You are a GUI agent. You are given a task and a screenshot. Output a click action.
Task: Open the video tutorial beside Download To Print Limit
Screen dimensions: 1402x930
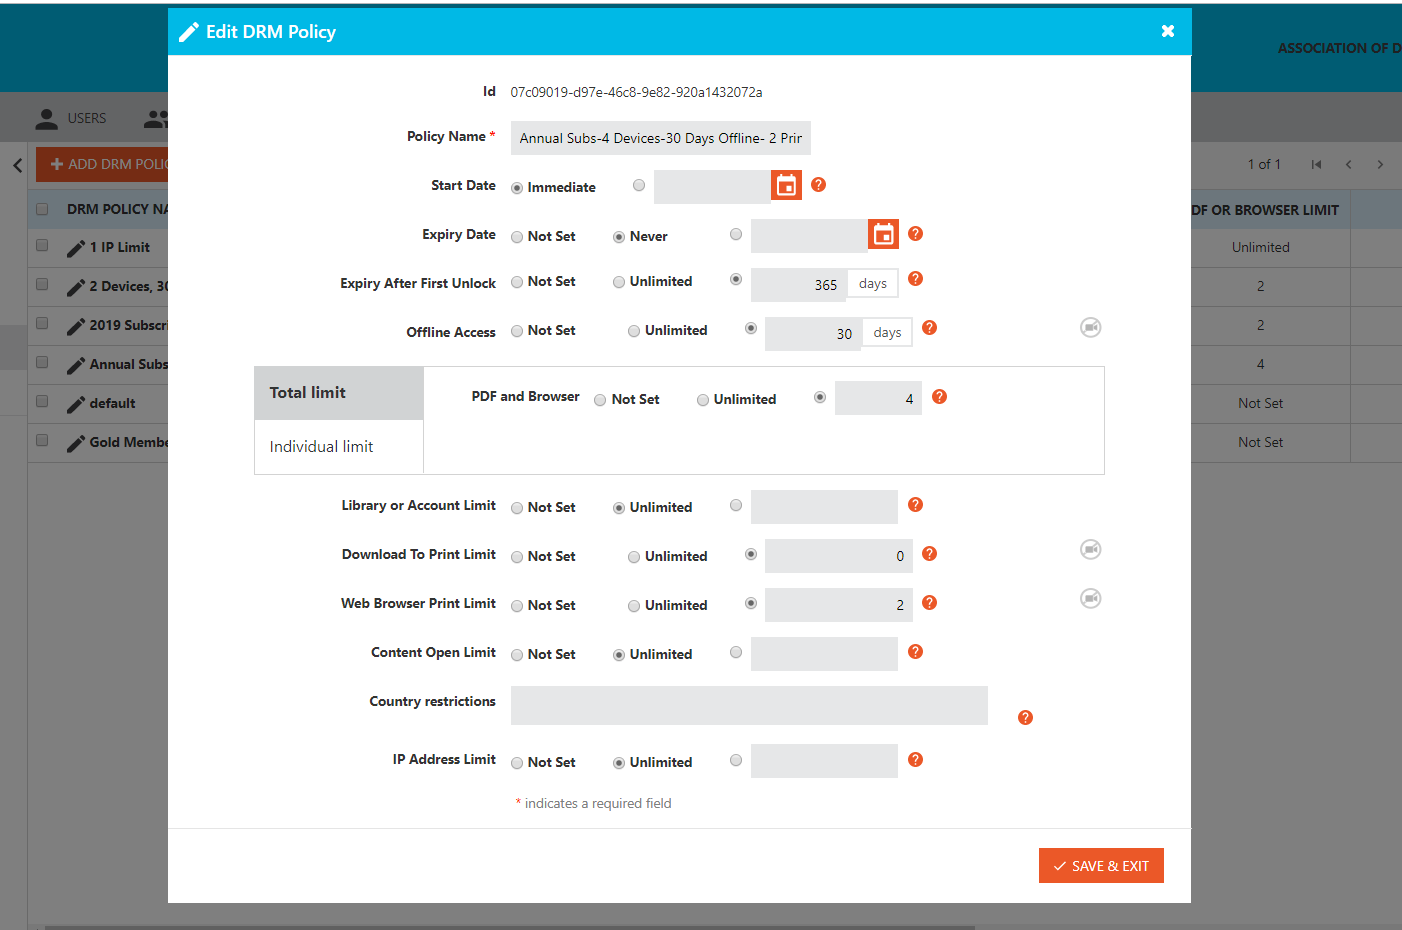coord(1090,549)
